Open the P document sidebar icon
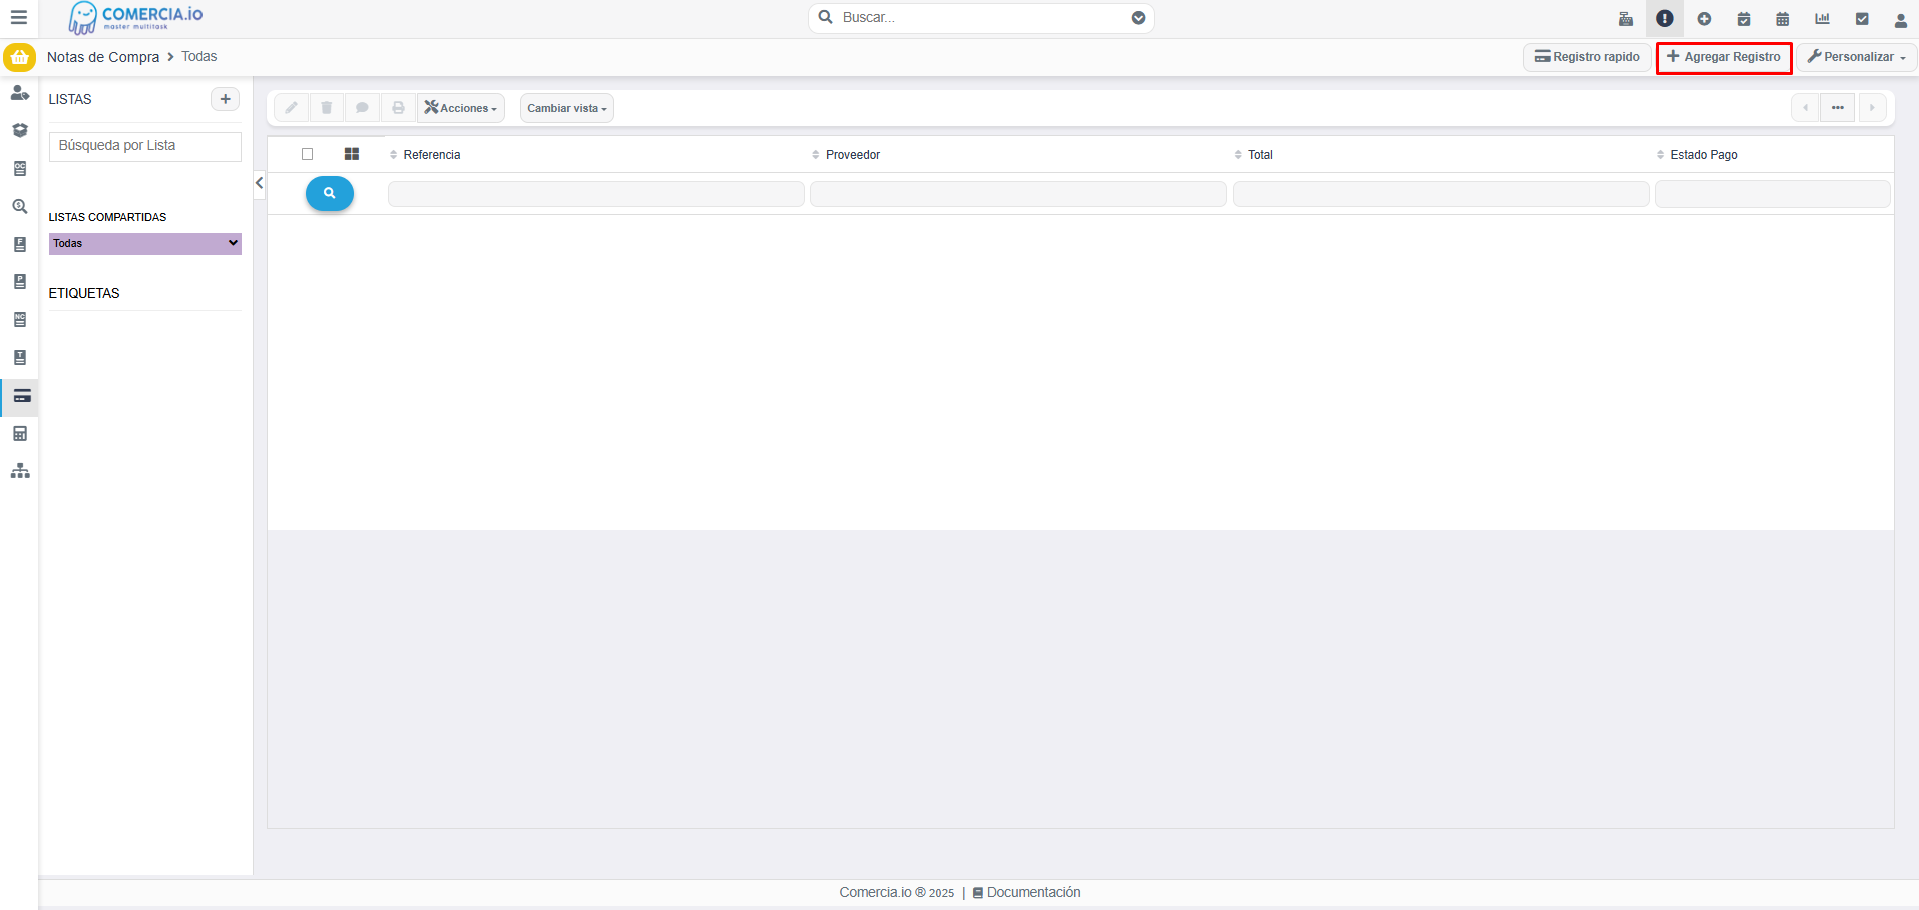The height and width of the screenshot is (910, 1919). 20,282
